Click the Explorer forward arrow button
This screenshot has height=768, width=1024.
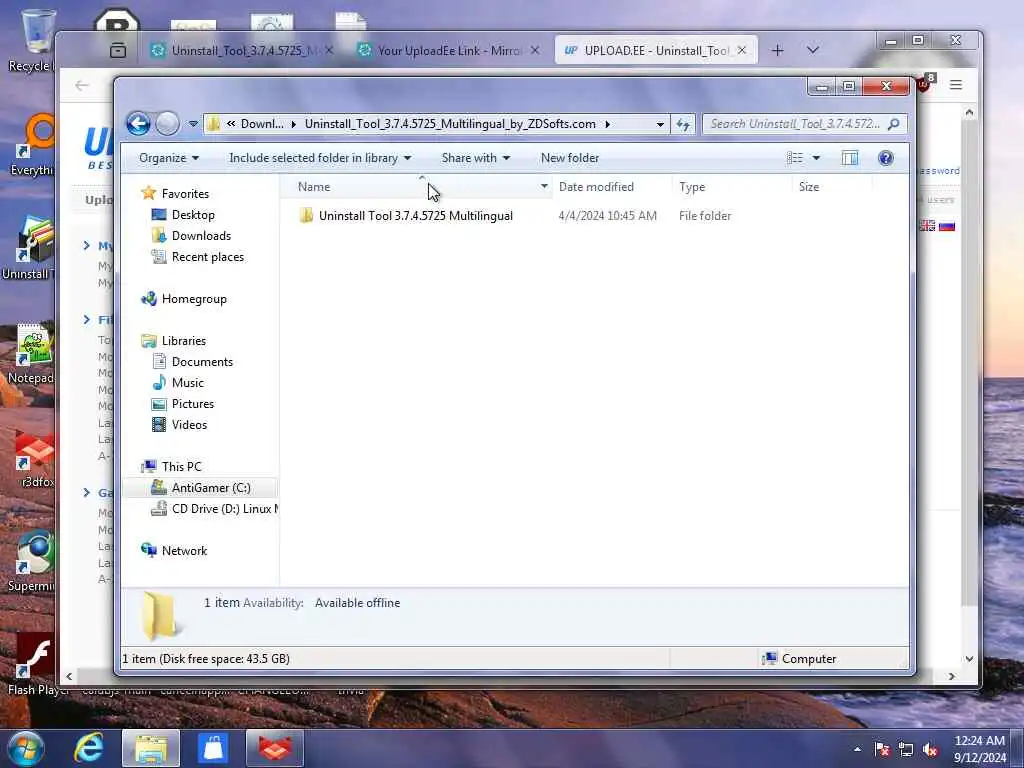point(167,123)
